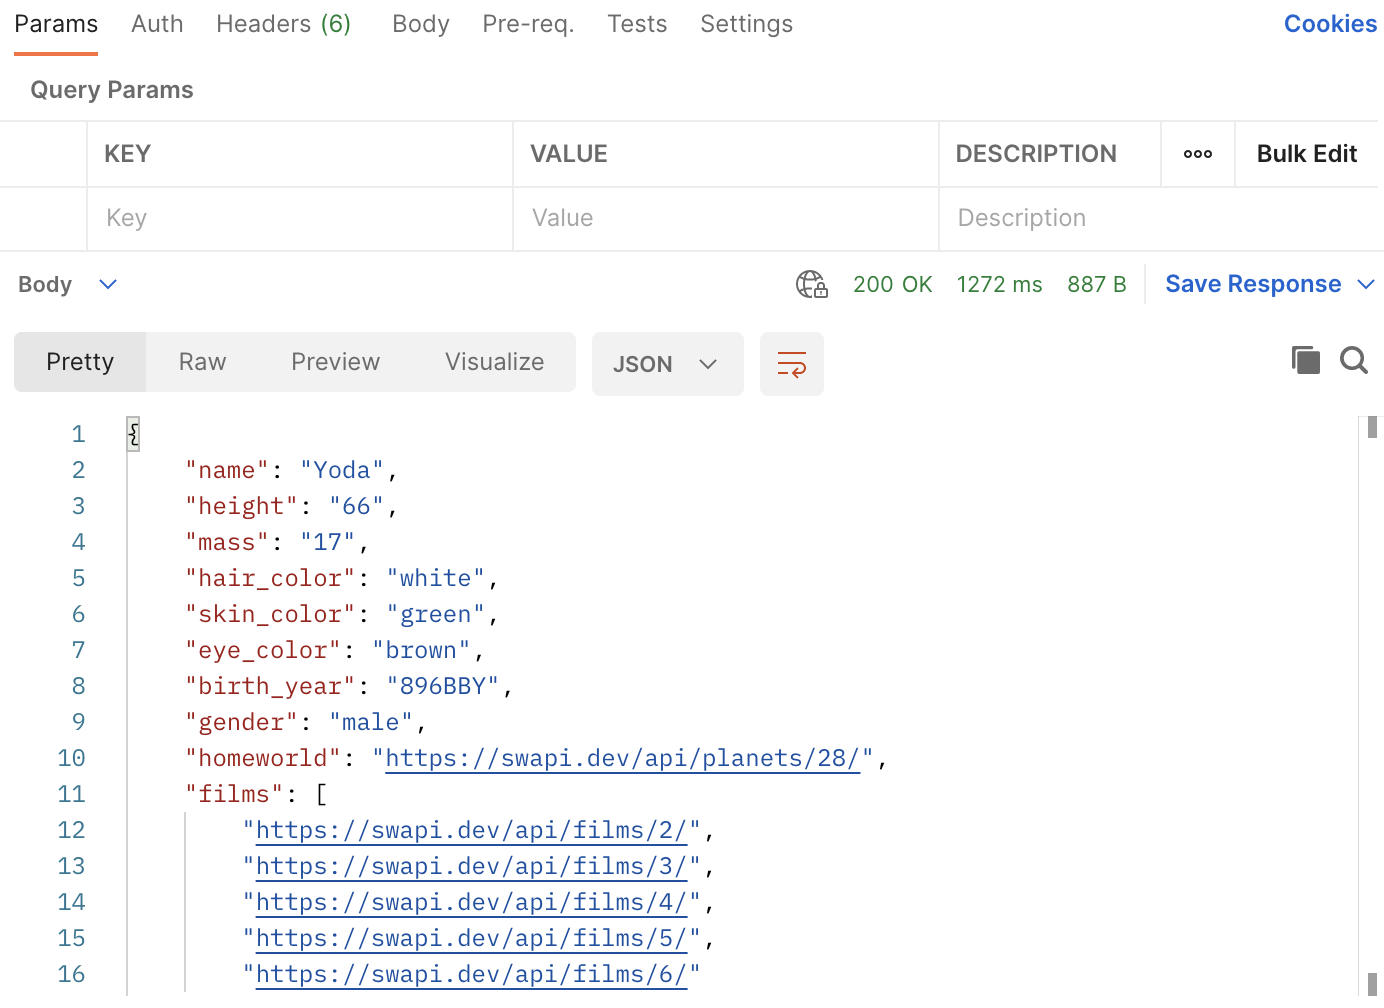Image resolution: width=1384 pixels, height=1008 pixels.
Task: Switch to Raw response view
Action: [x=202, y=362]
